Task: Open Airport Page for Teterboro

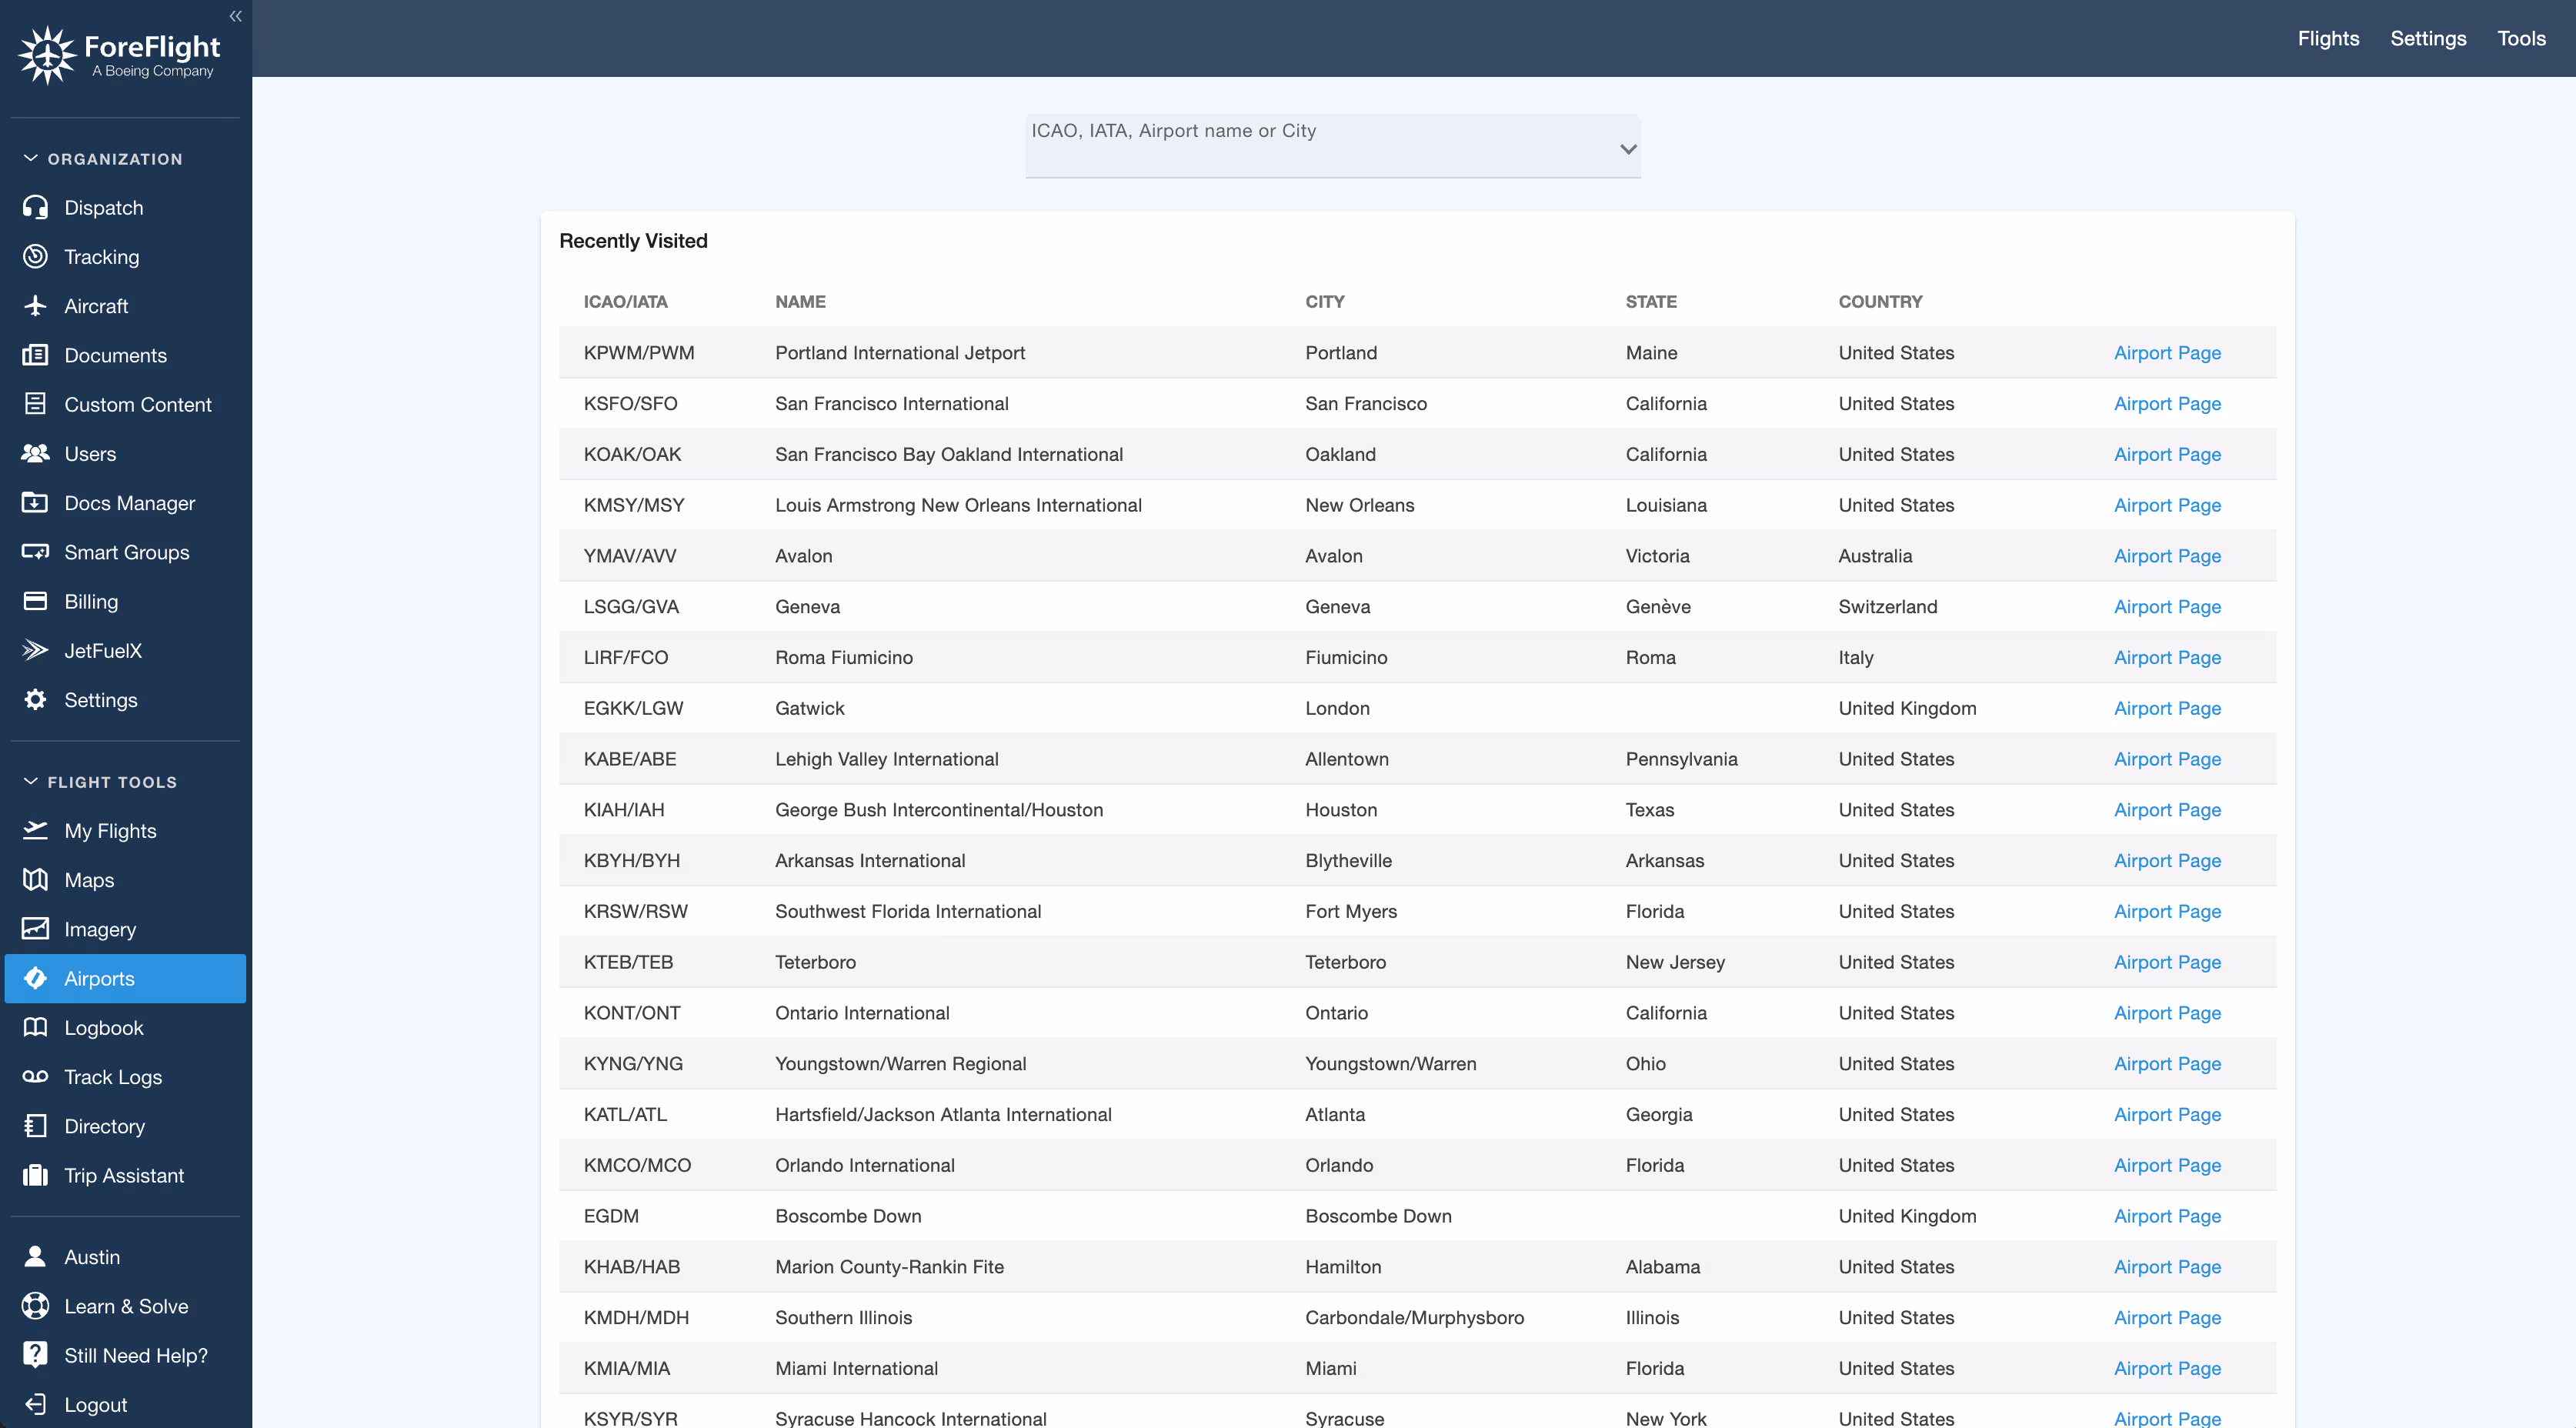Action: tap(2166, 962)
